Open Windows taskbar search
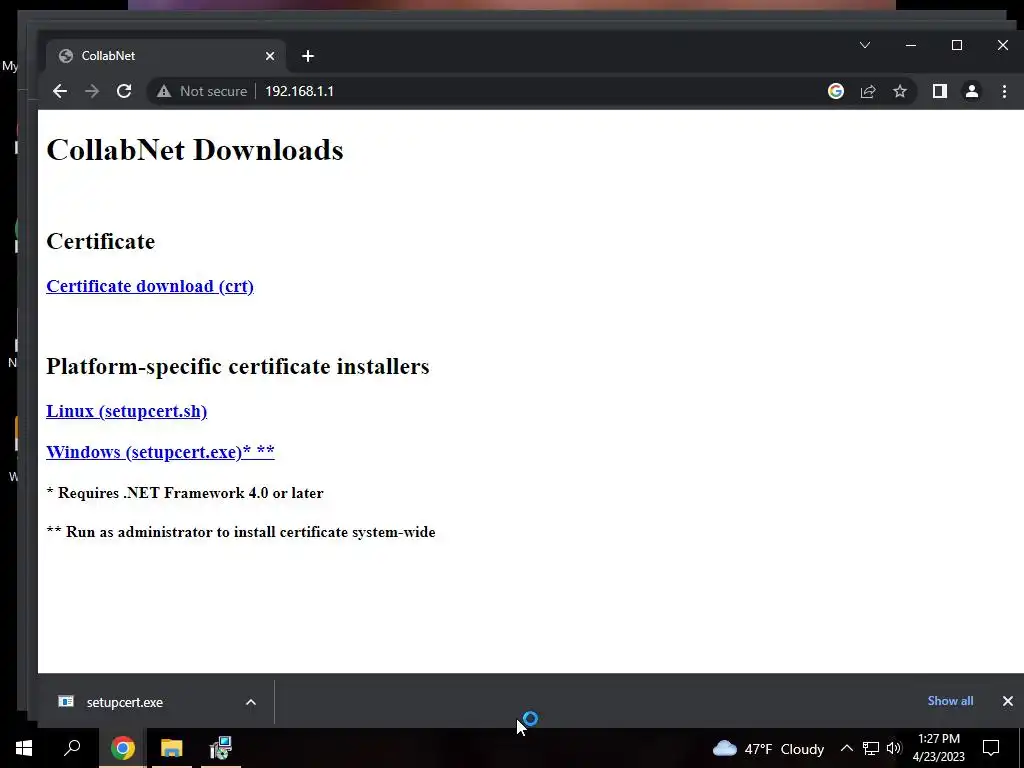The width and height of the screenshot is (1024, 768). [72, 748]
